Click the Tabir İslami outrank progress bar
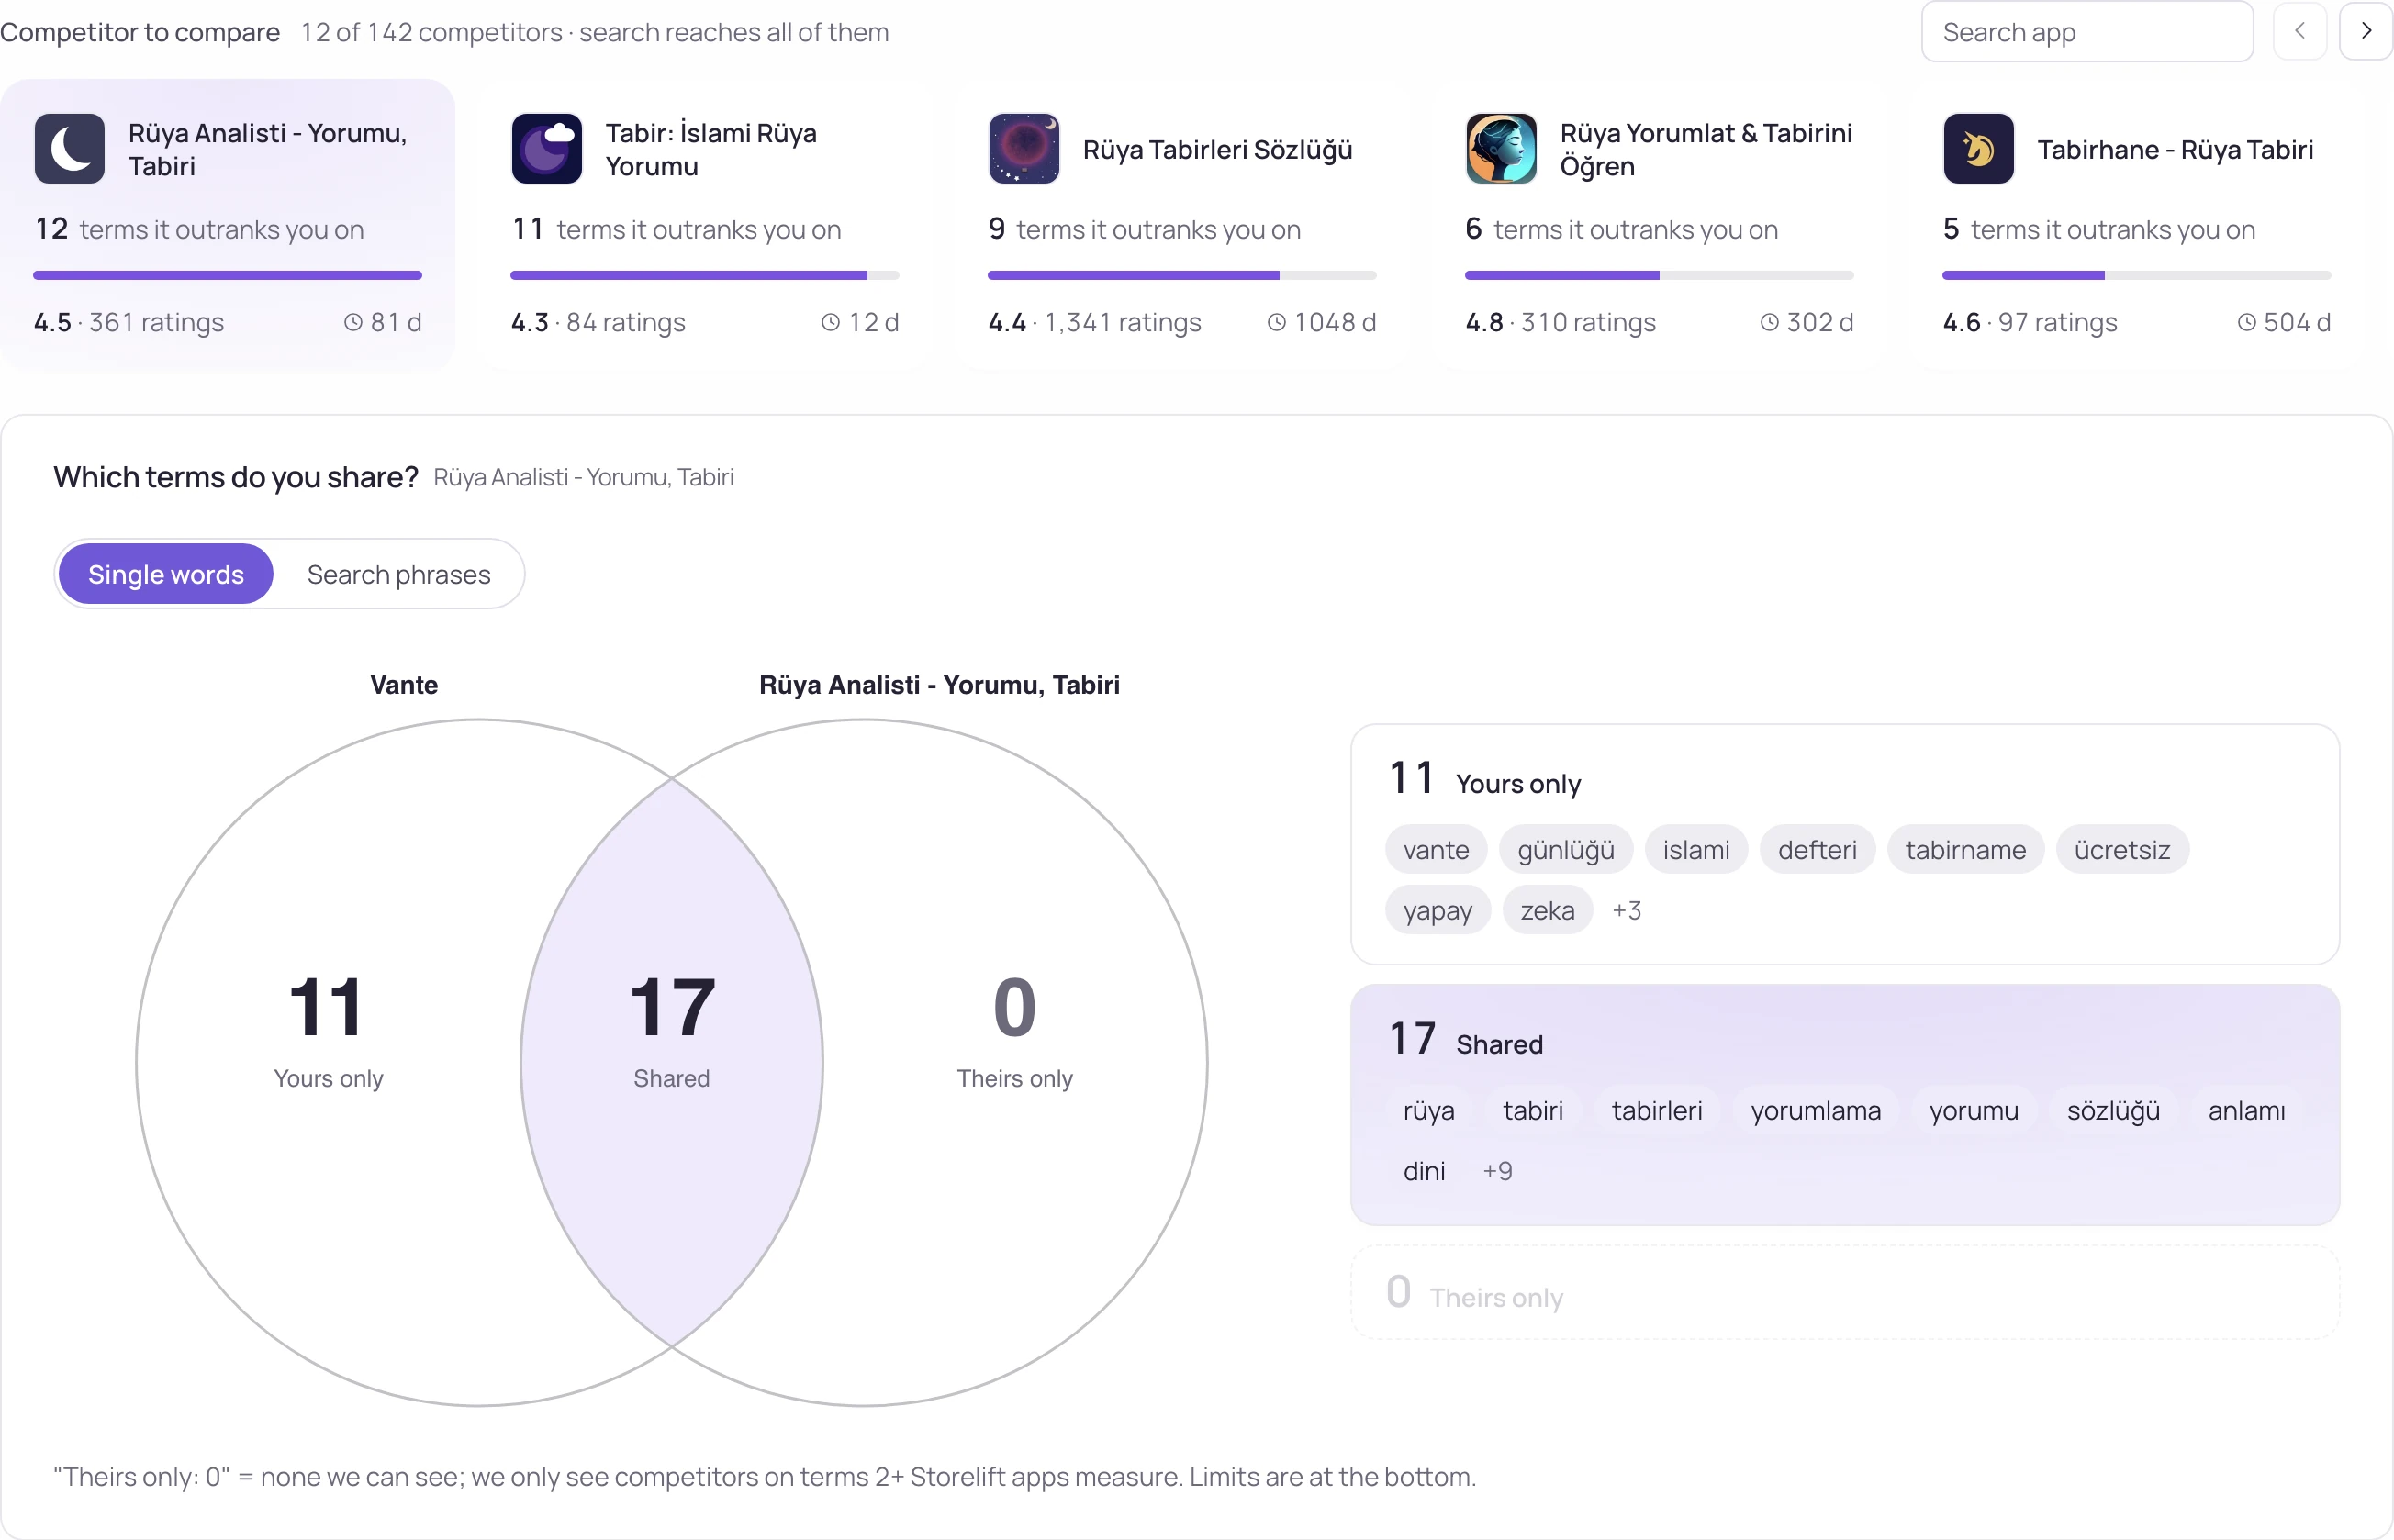2394x1540 pixels. pyautogui.click(x=705, y=275)
